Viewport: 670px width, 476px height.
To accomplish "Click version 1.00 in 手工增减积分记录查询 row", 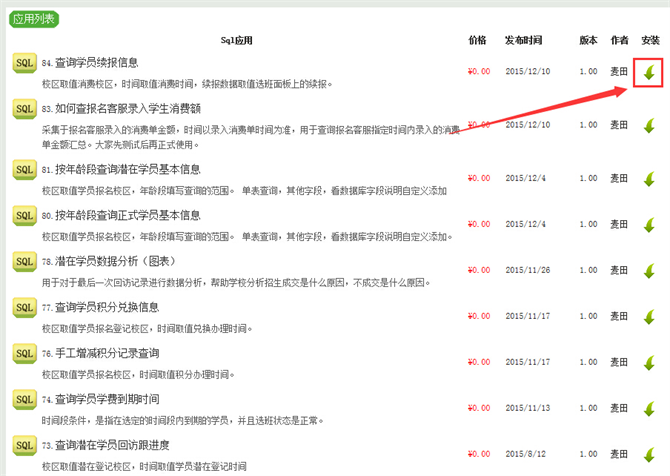I will (x=588, y=362).
